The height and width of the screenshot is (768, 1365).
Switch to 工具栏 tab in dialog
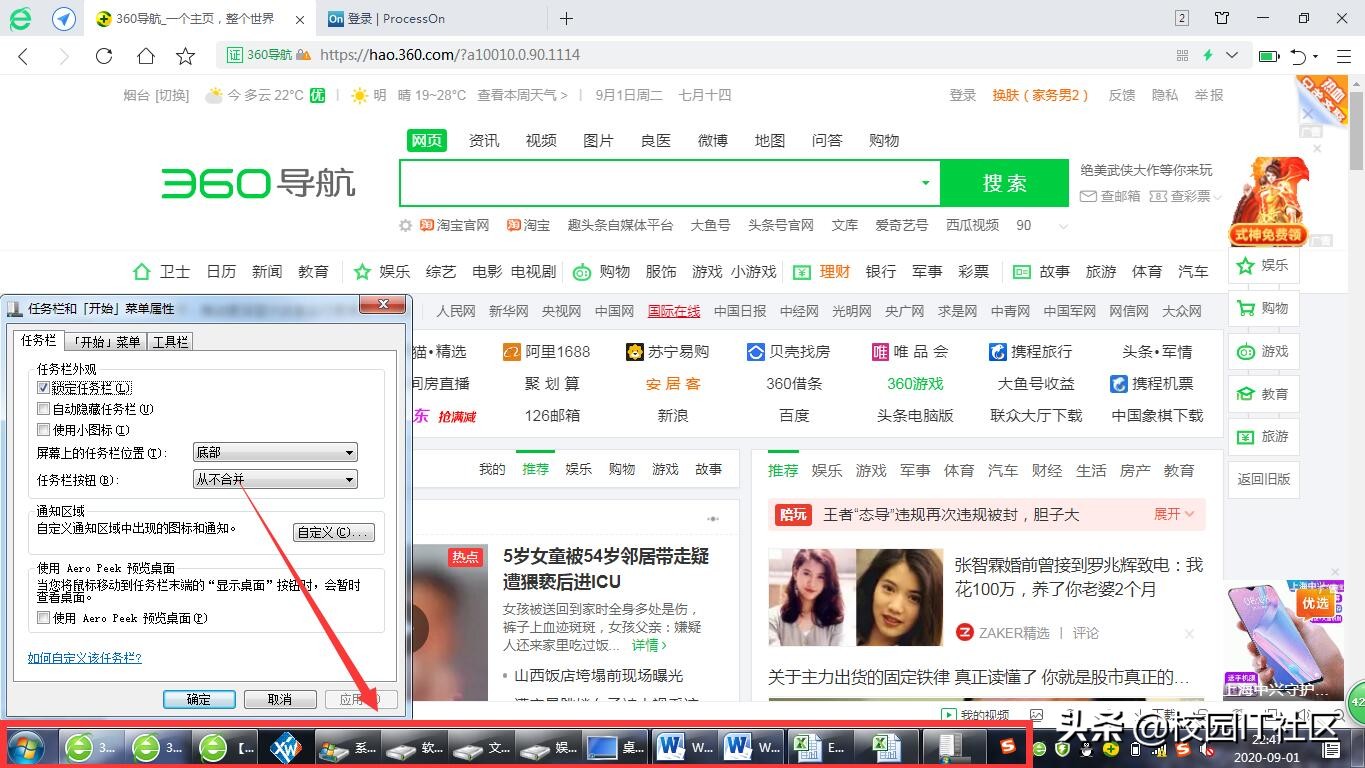(x=170, y=342)
